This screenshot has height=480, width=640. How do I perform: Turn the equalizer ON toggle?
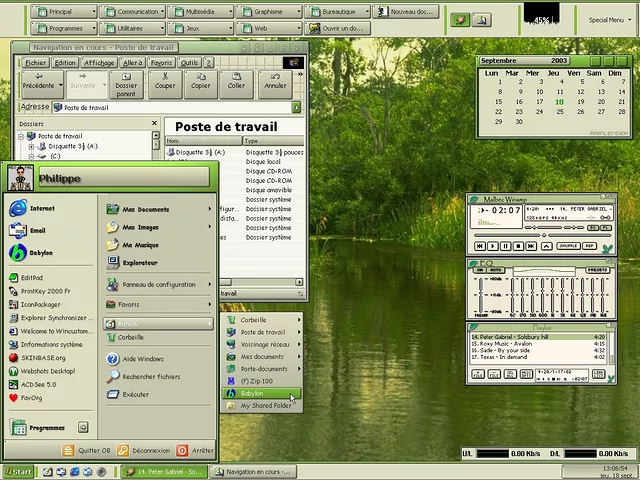coord(478,270)
